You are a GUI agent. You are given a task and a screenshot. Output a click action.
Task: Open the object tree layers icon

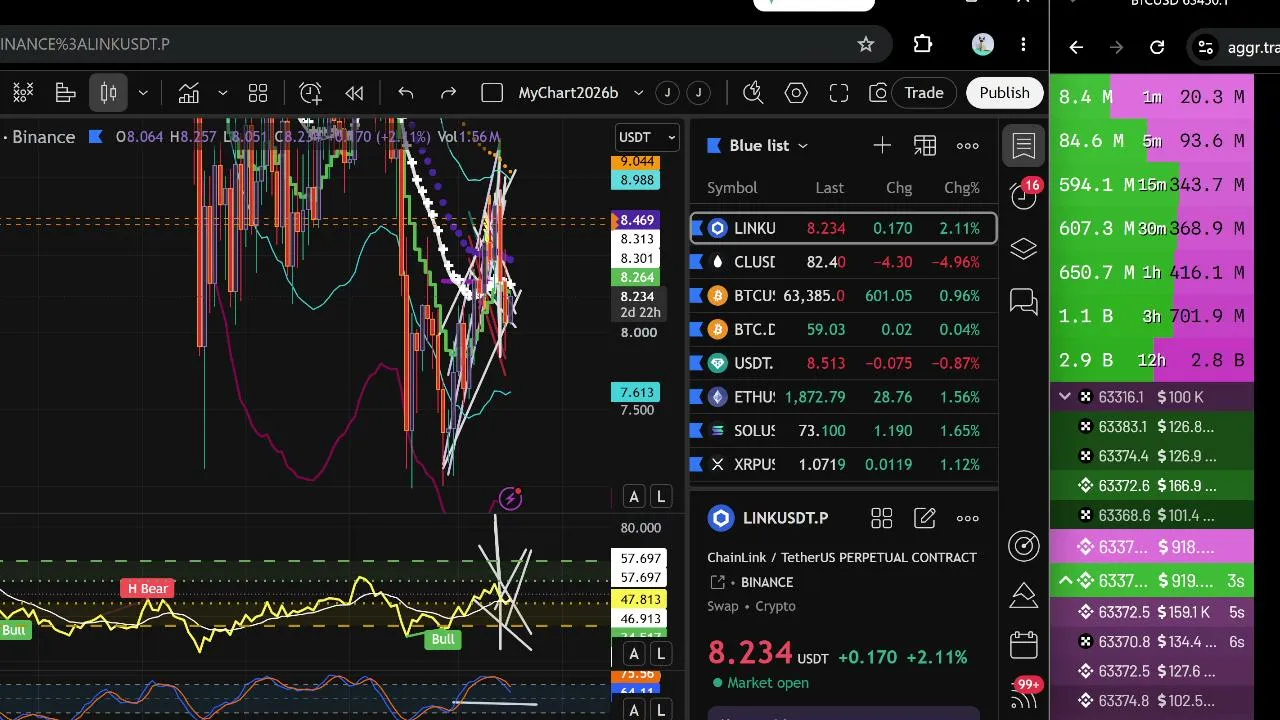click(1024, 249)
